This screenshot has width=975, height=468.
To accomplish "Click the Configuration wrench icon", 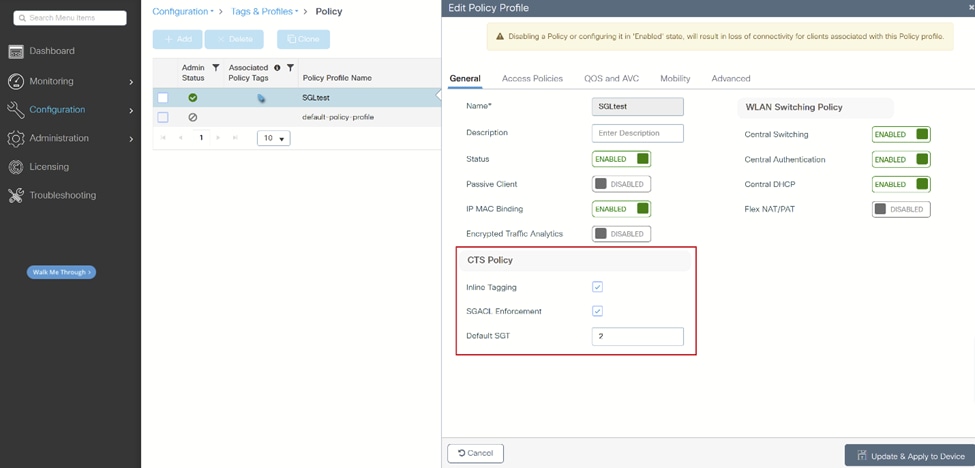I will (16, 110).
